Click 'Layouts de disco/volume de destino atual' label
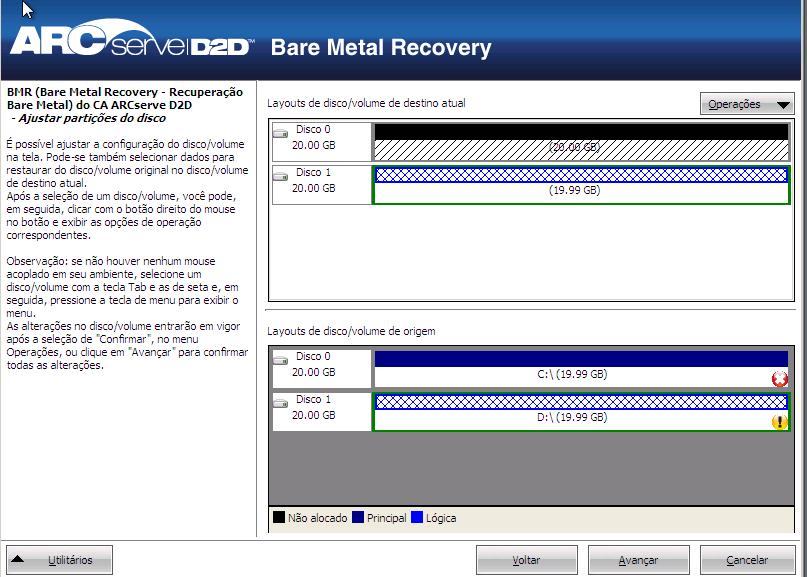This screenshot has height=577, width=807. pyautogui.click(x=366, y=103)
